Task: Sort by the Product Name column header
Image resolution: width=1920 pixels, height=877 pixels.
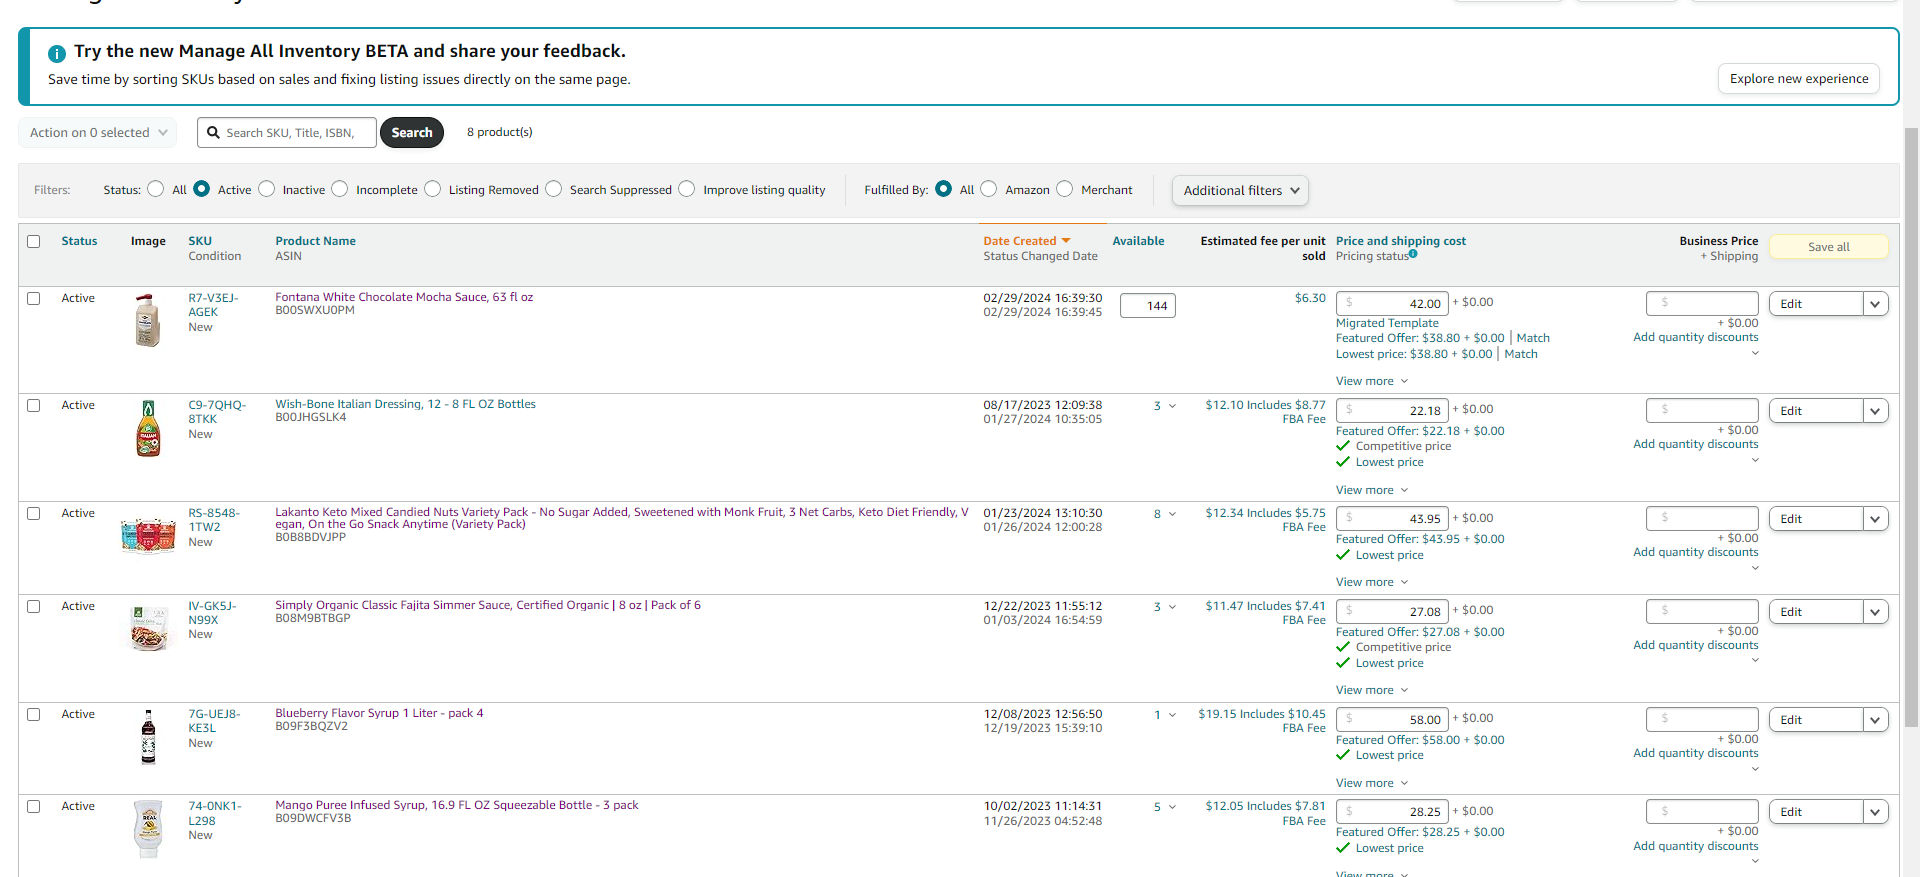Action: point(315,241)
